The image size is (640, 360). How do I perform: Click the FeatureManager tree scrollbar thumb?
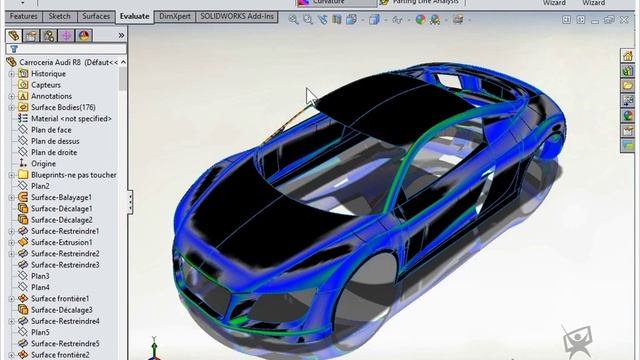pyautogui.click(x=122, y=79)
